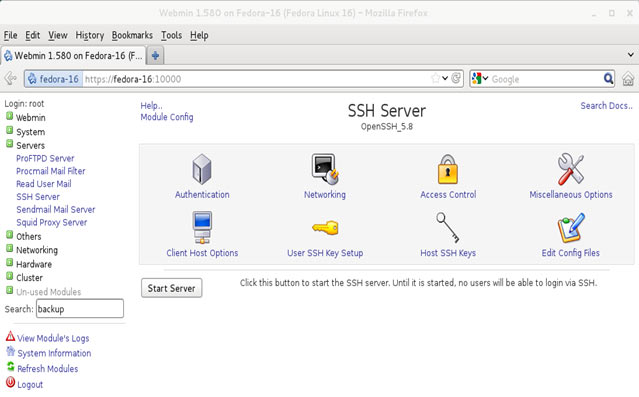The image size is (639, 397).
Task: Open the View menu
Action: coord(58,35)
